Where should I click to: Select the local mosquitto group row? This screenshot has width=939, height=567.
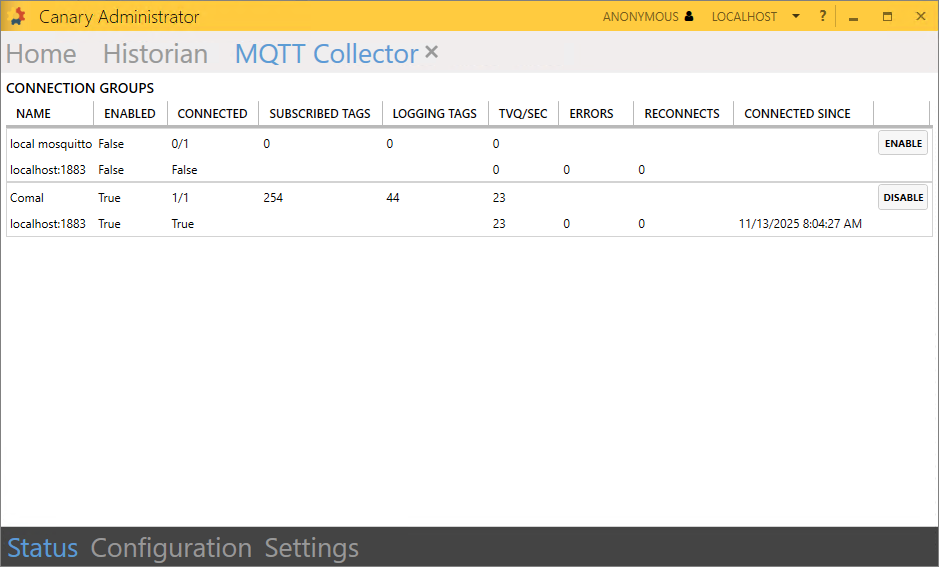click(x=51, y=144)
